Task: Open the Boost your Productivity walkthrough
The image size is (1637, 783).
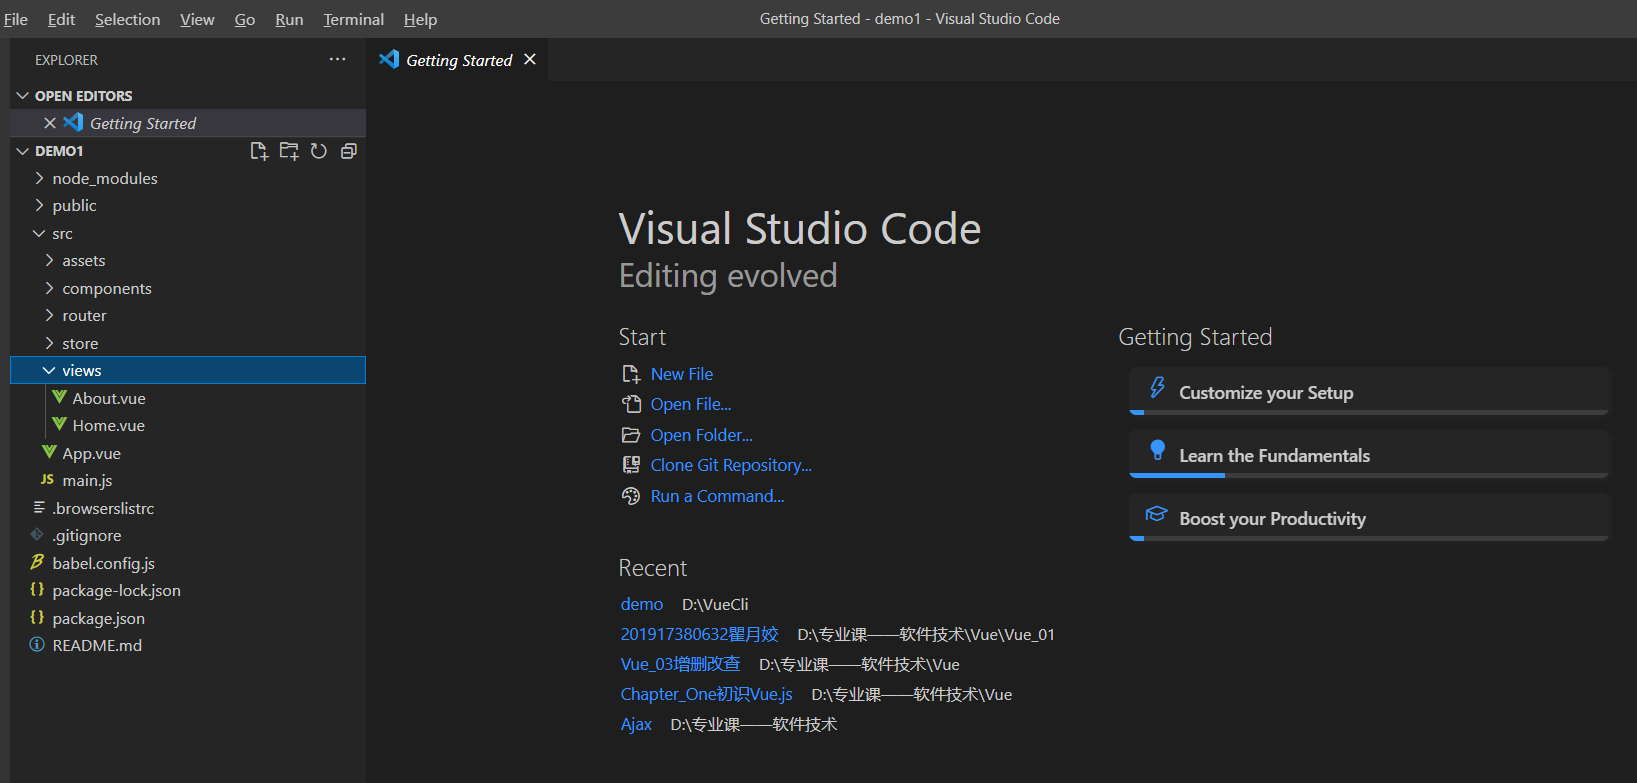Action: pos(1369,517)
